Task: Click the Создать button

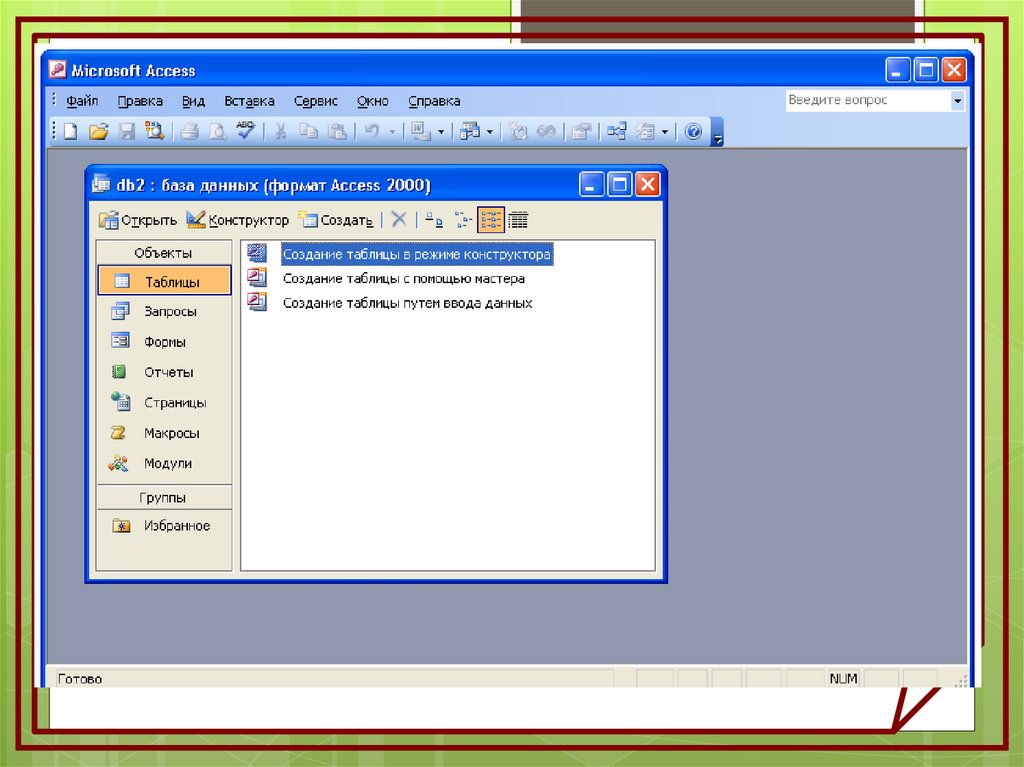Action: [x=336, y=220]
